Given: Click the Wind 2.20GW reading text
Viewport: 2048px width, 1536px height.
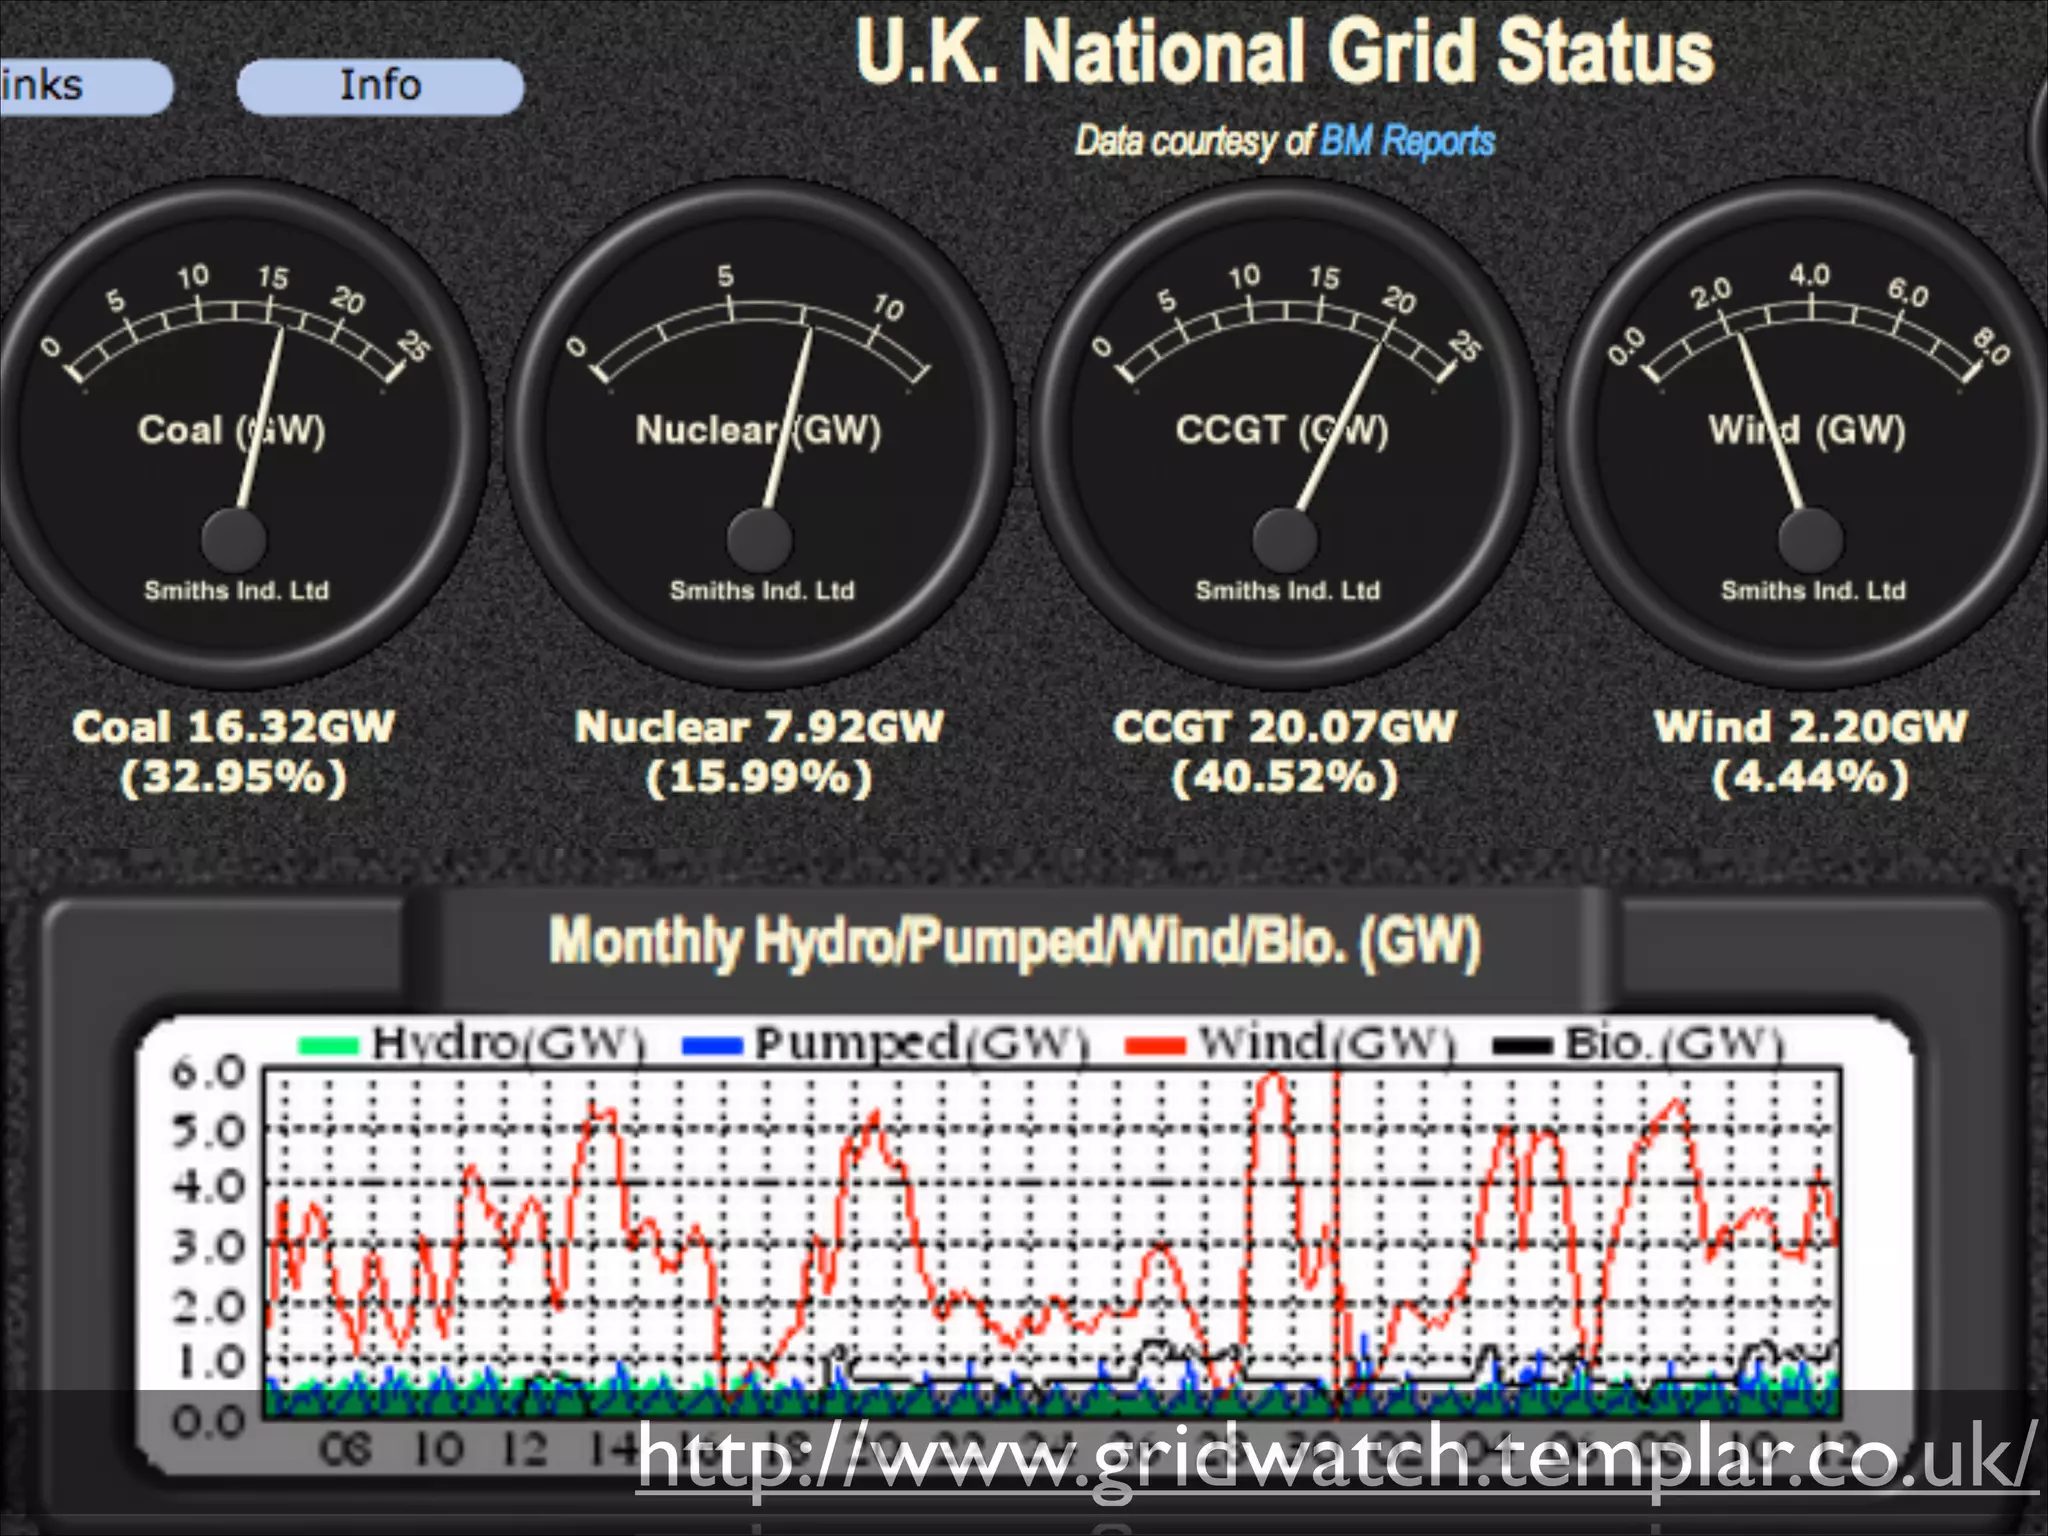Looking at the screenshot, I should coord(1810,727).
